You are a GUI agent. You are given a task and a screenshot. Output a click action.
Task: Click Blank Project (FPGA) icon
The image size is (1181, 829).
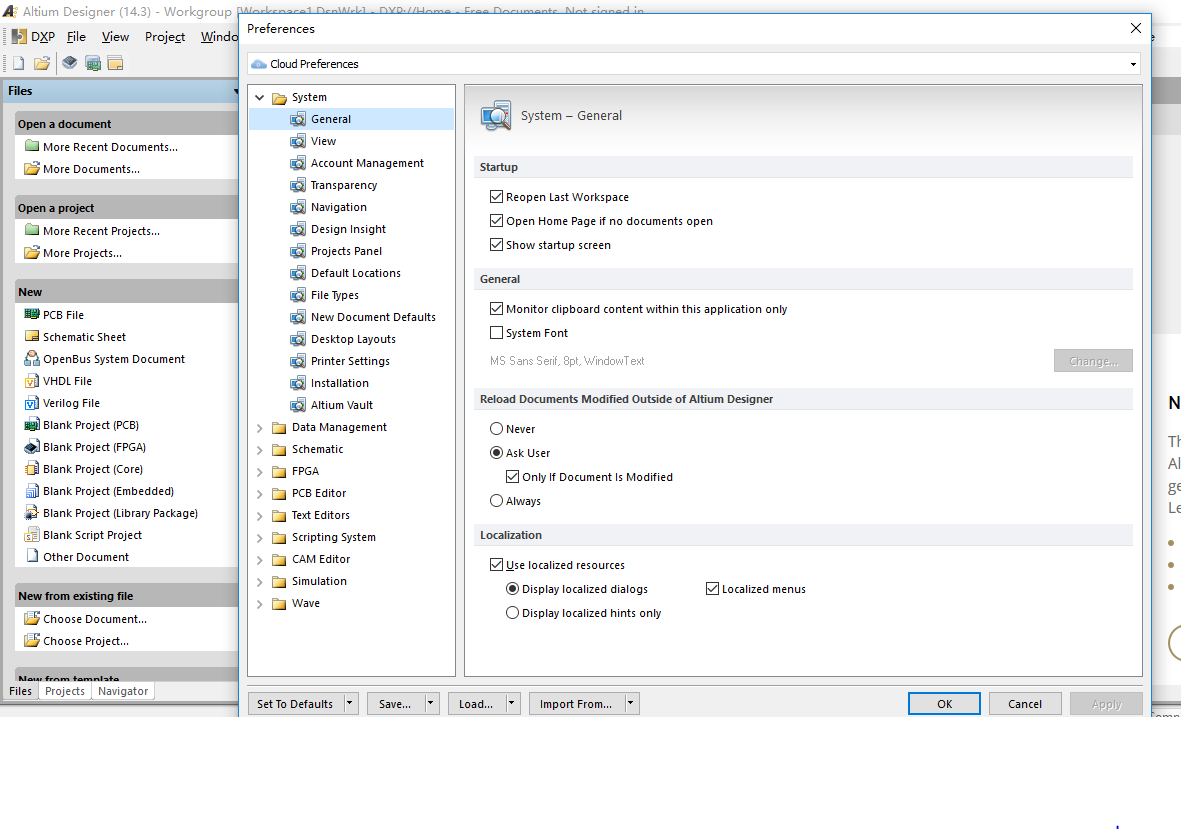pos(32,447)
